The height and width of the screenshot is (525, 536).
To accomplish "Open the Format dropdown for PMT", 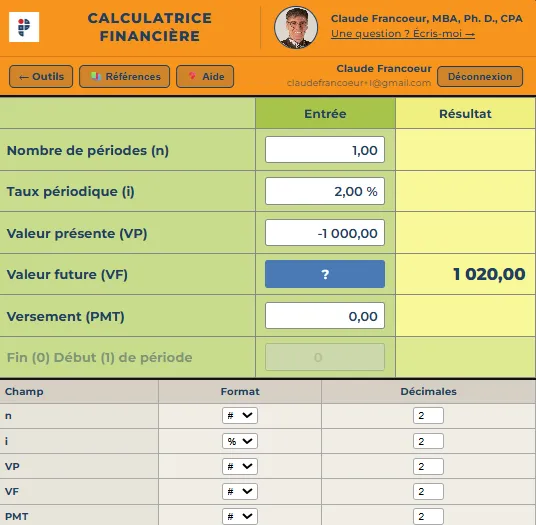I will [x=240, y=516].
